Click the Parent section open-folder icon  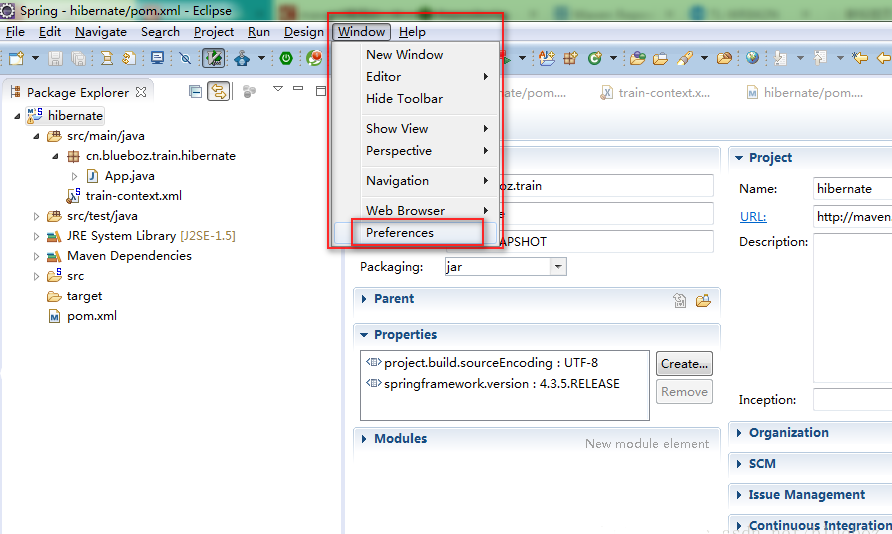(x=704, y=300)
